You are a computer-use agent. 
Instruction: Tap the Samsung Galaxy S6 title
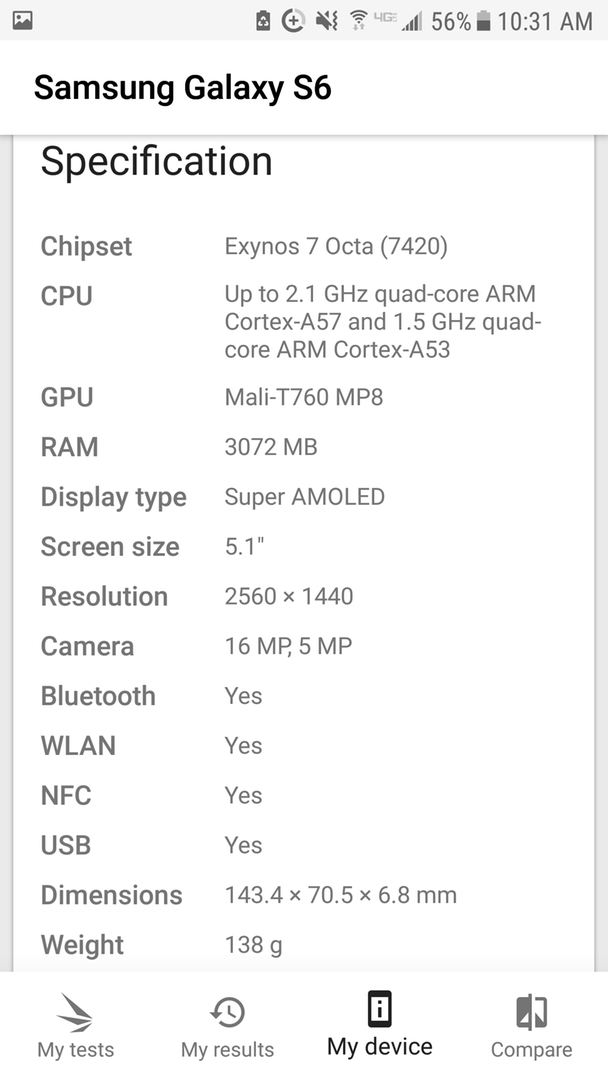(x=182, y=88)
